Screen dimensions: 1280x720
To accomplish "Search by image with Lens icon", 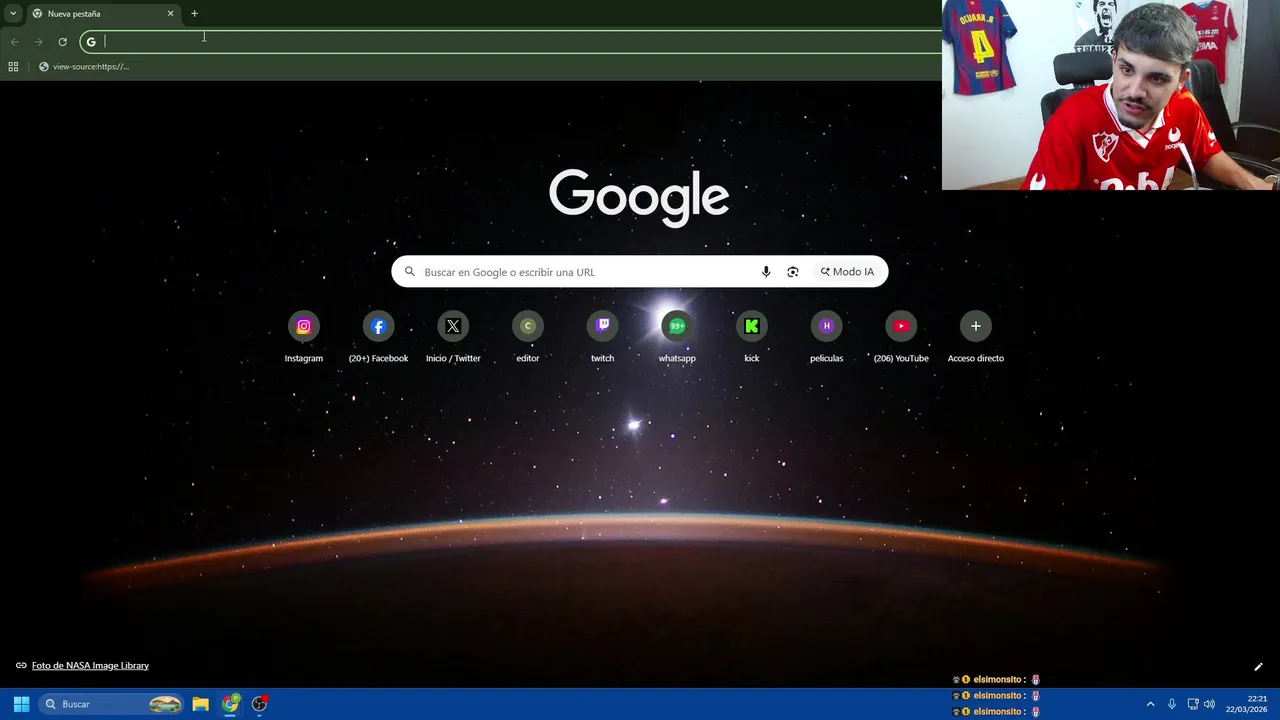I will (x=793, y=272).
